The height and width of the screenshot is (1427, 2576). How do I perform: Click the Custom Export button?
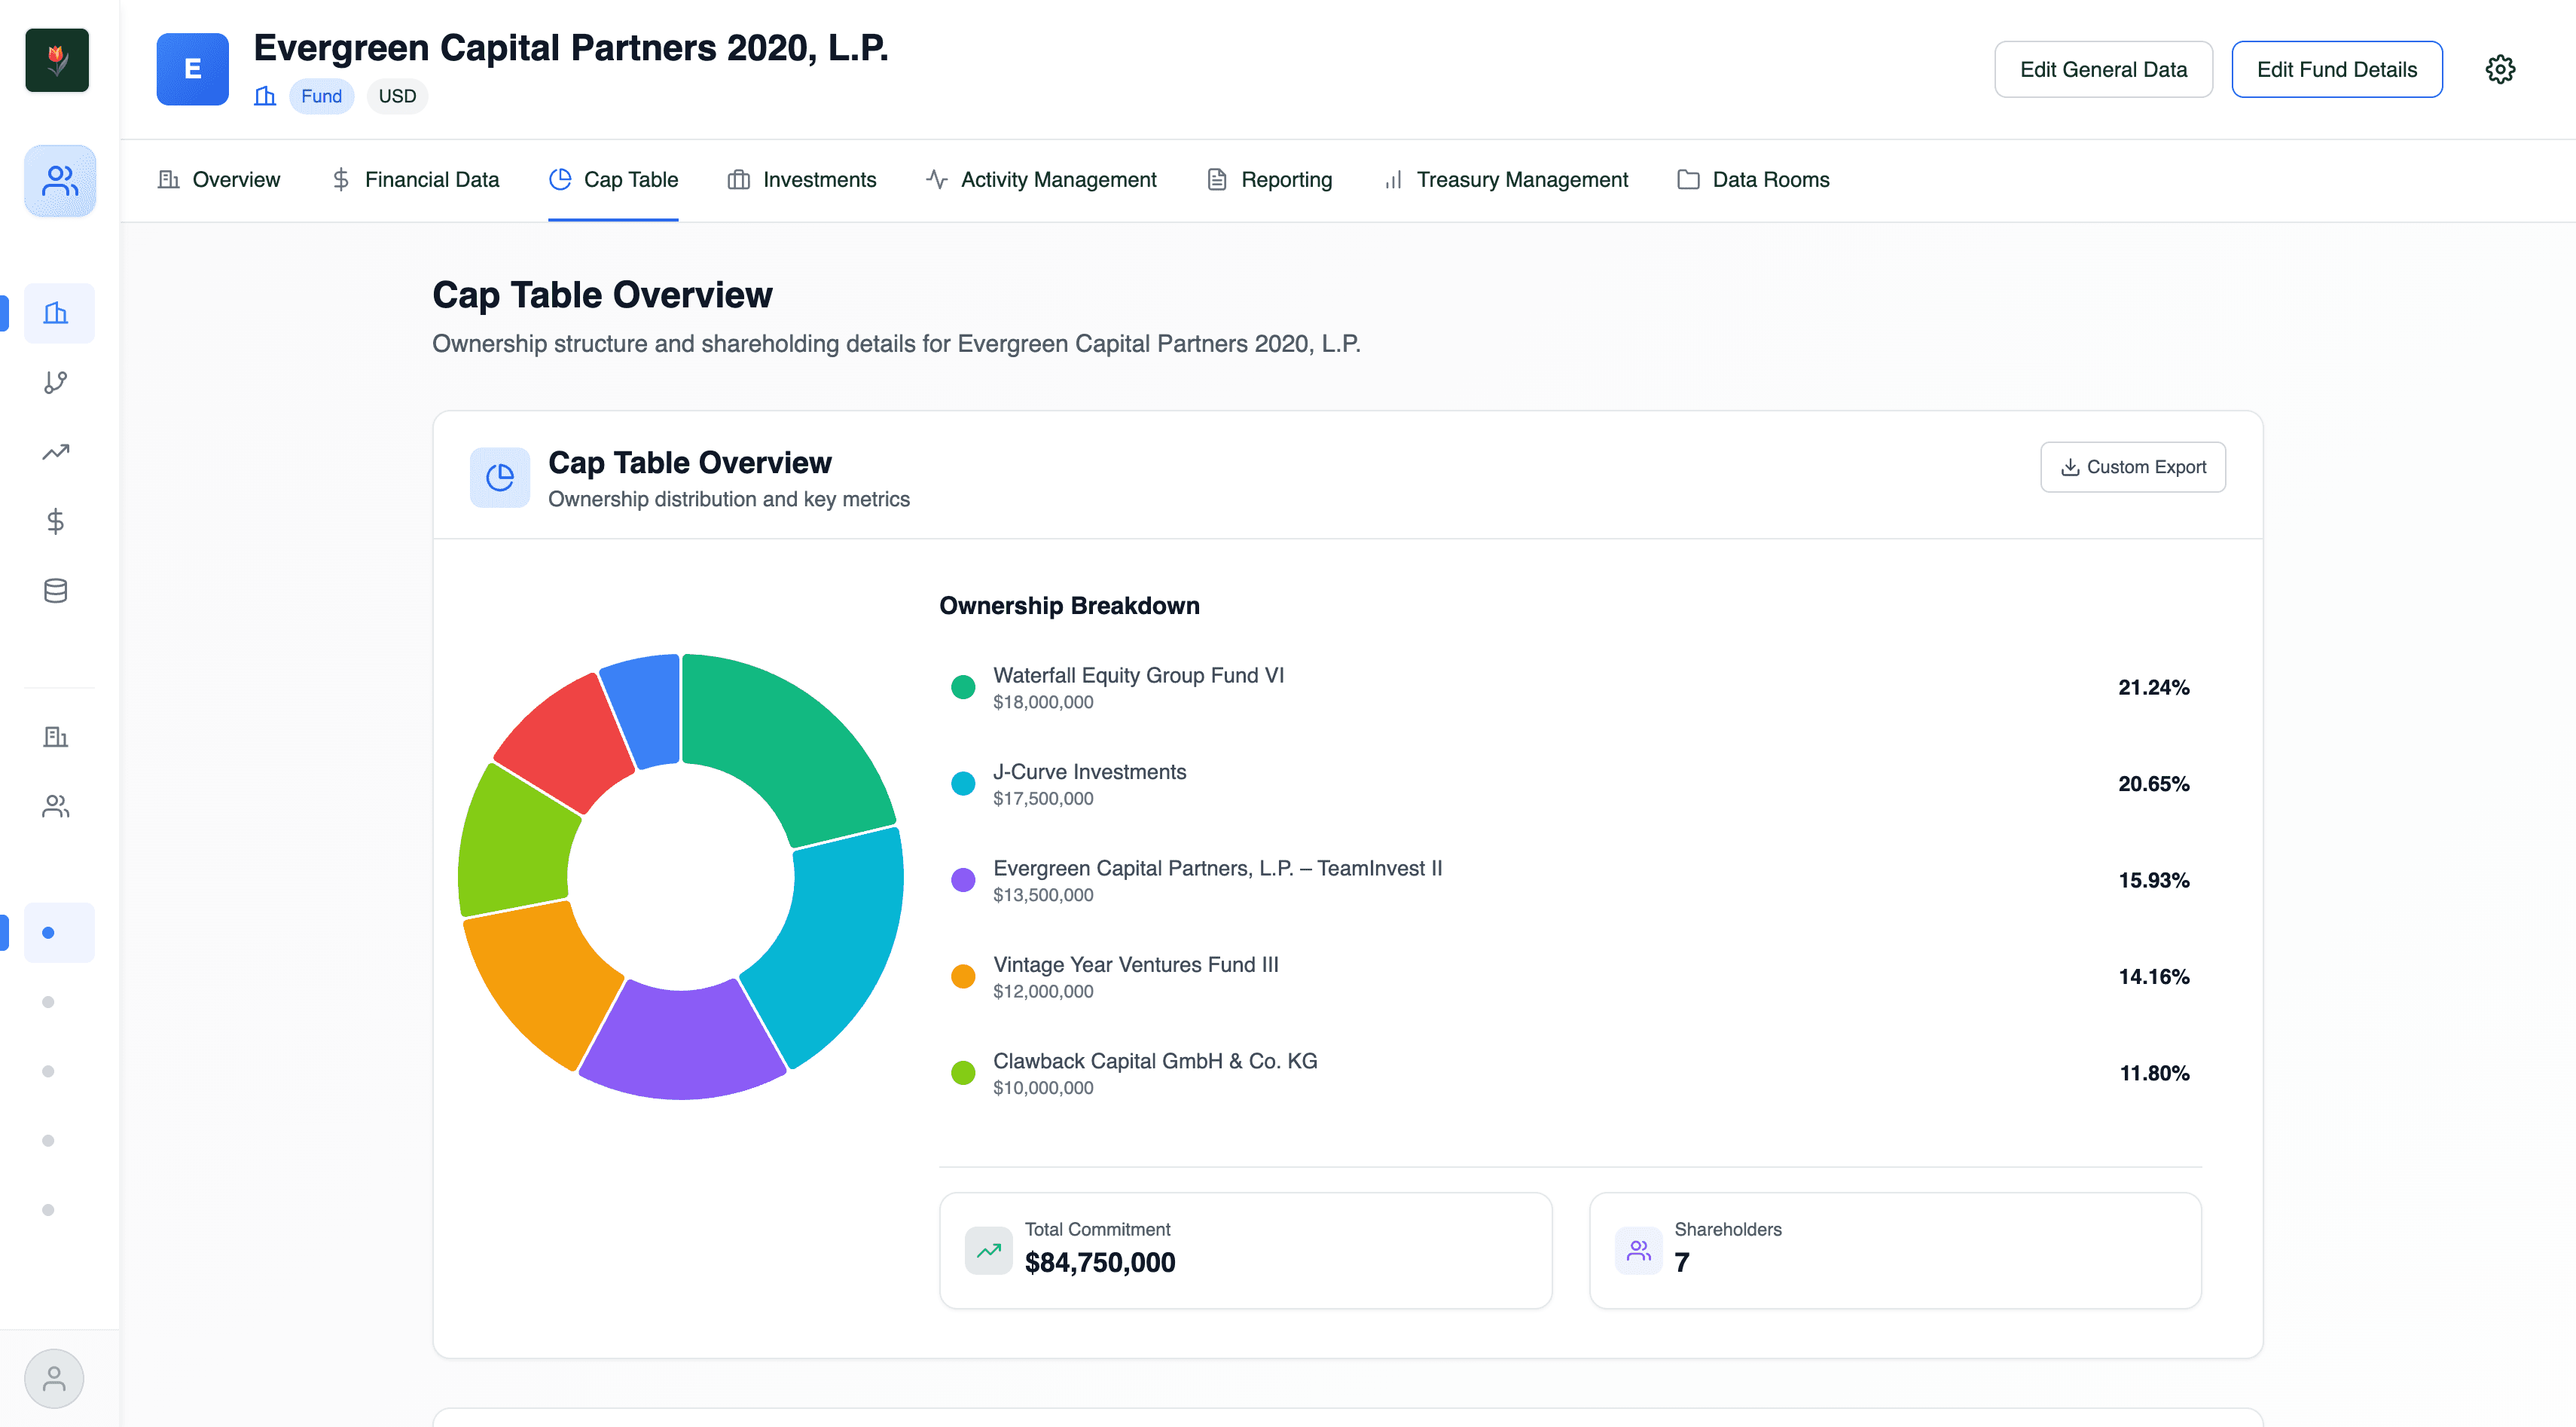[2132, 467]
